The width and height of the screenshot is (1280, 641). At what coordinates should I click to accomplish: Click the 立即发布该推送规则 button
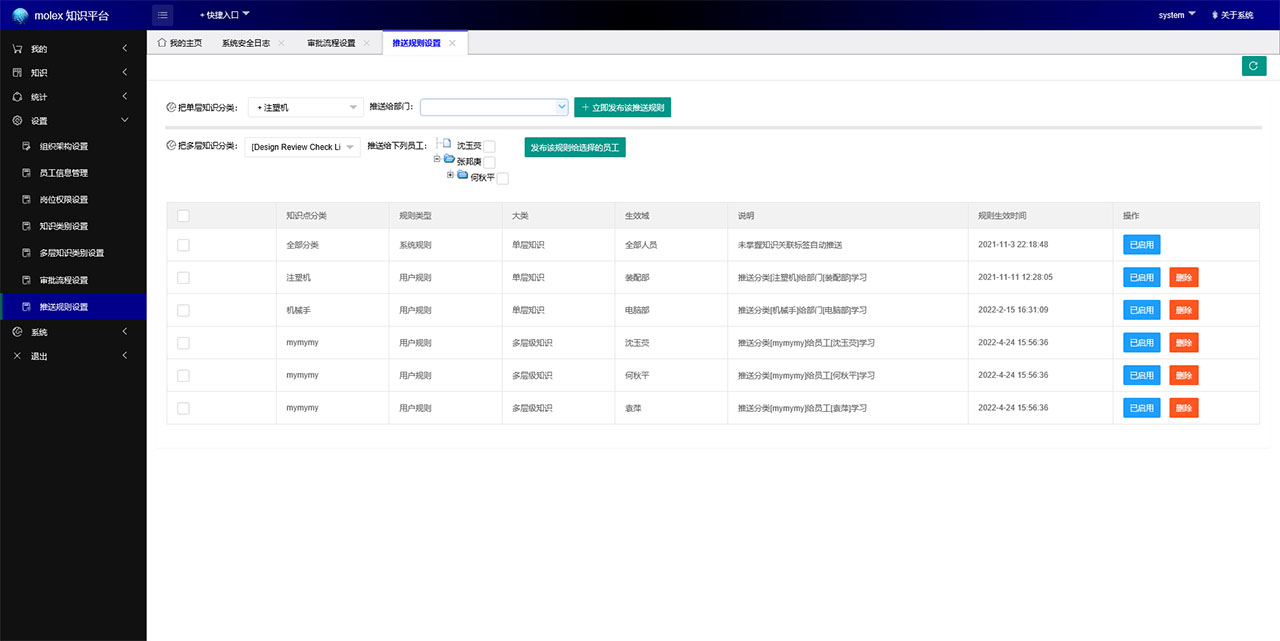(x=622, y=107)
